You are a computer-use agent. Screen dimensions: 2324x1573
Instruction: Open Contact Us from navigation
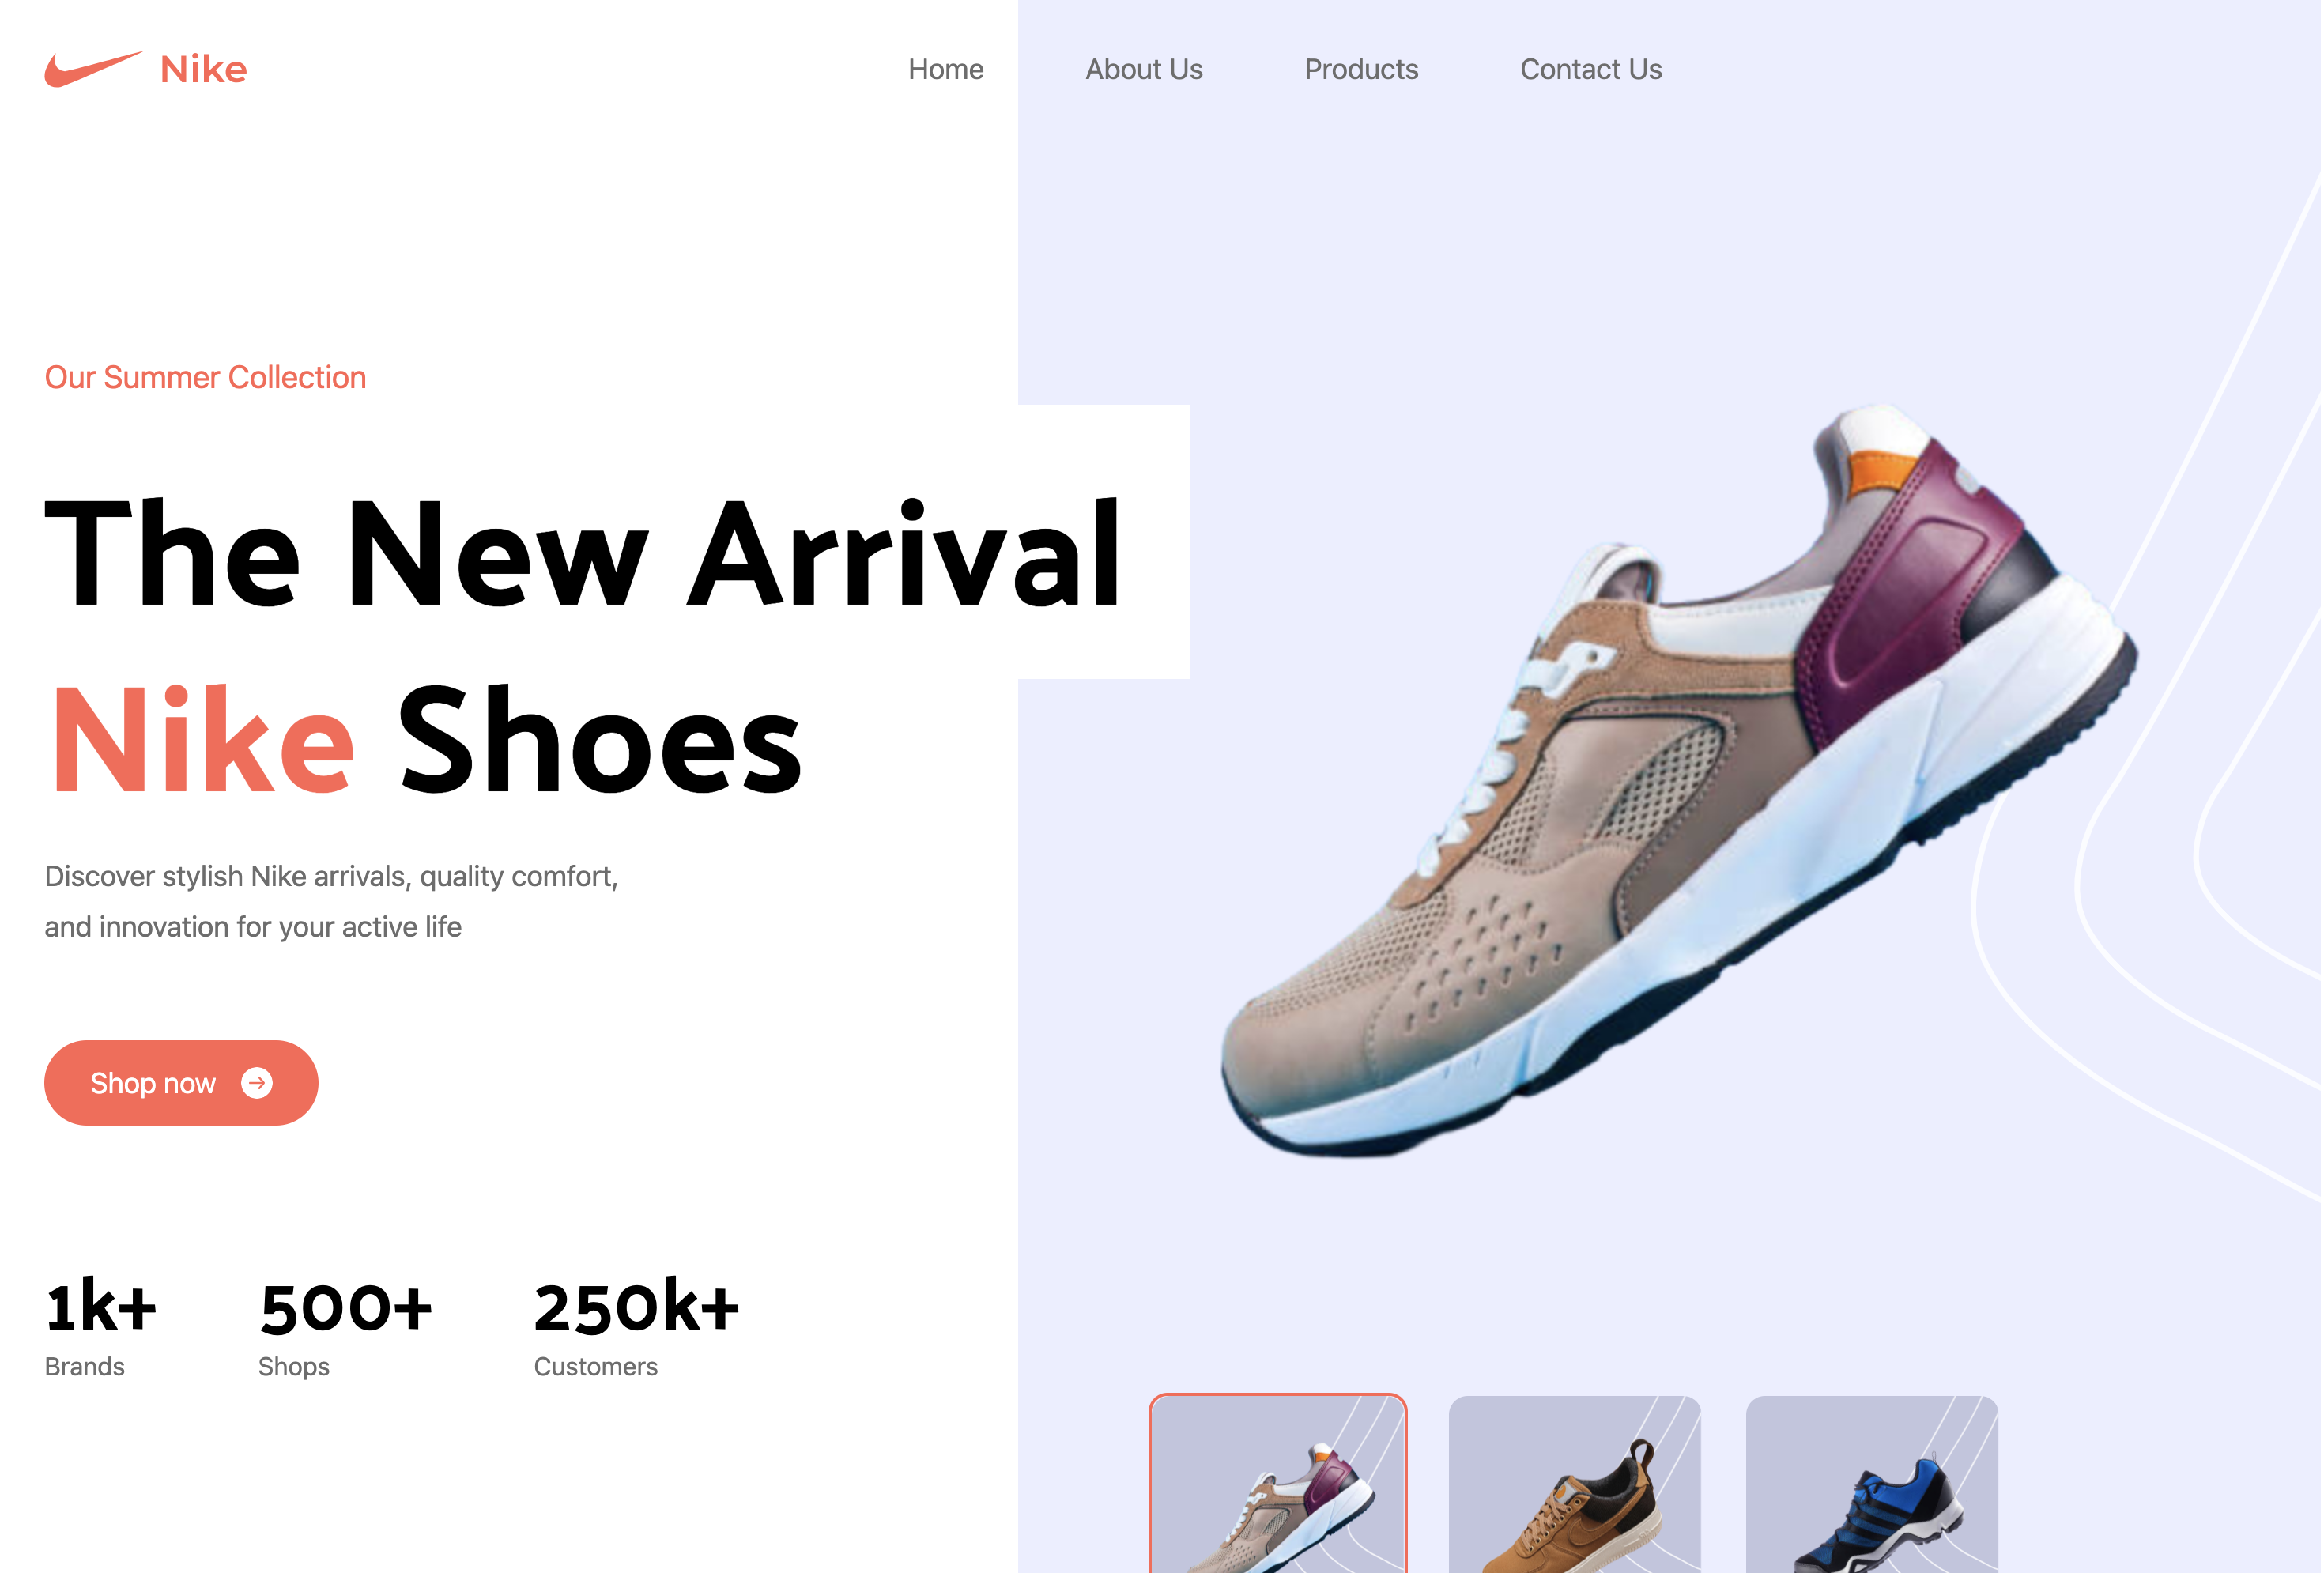(x=1591, y=69)
